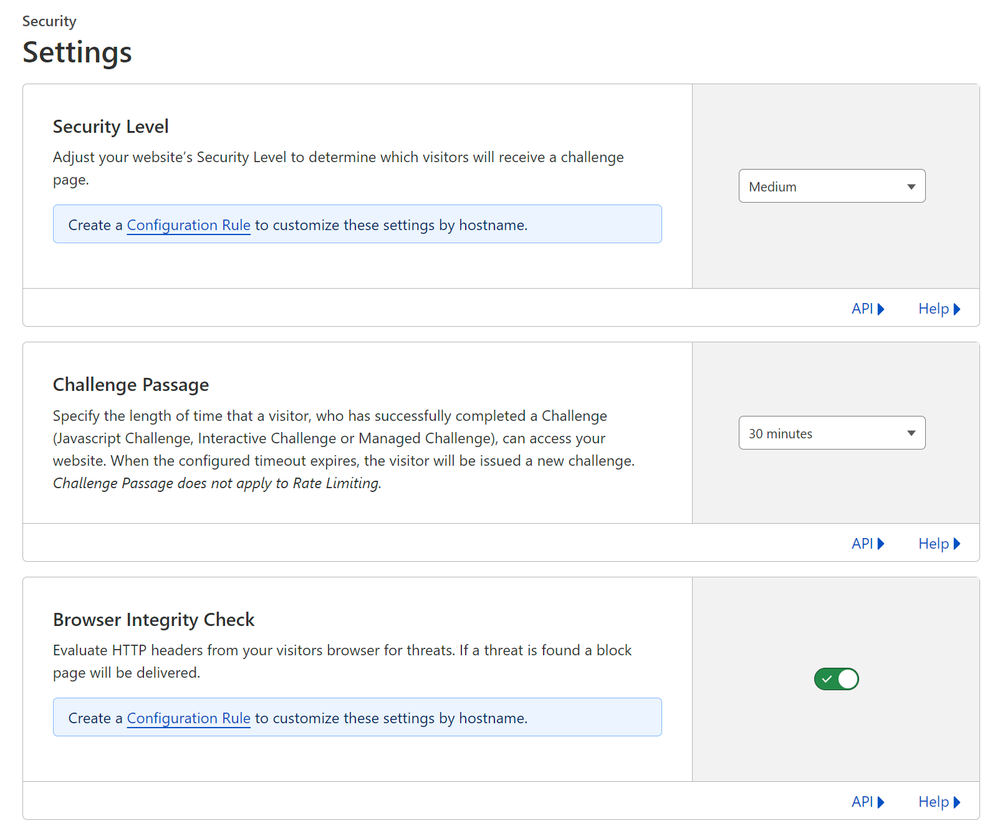Click the Security Level section heading
The width and height of the screenshot is (1000, 838).
tap(111, 127)
